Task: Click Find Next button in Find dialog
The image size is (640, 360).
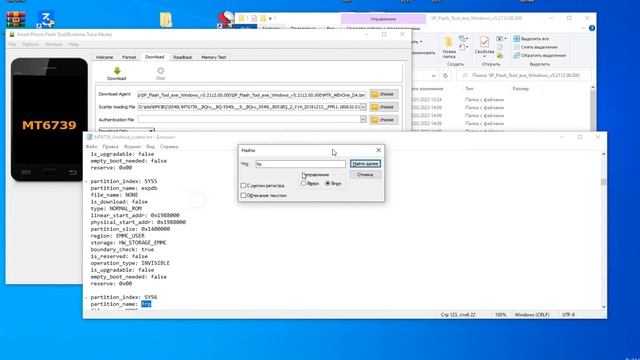Action: tap(365, 164)
